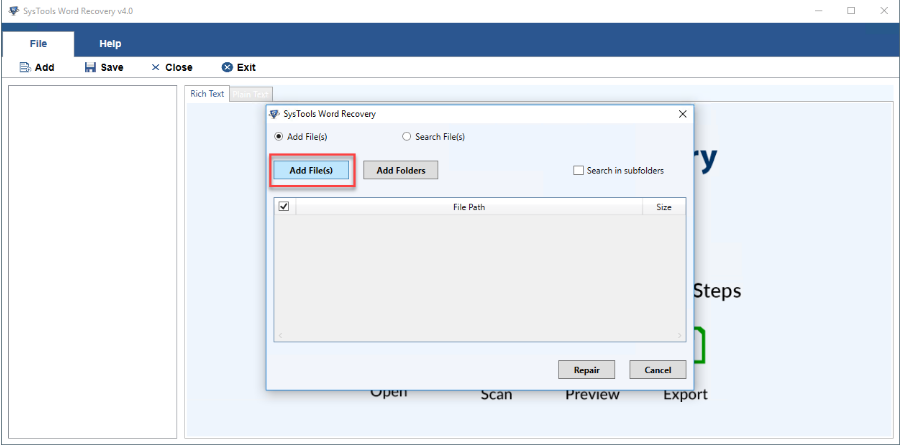This screenshot has height=445, width=900.
Task: Click the file list horizontal scrollbar
Action: coord(480,335)
